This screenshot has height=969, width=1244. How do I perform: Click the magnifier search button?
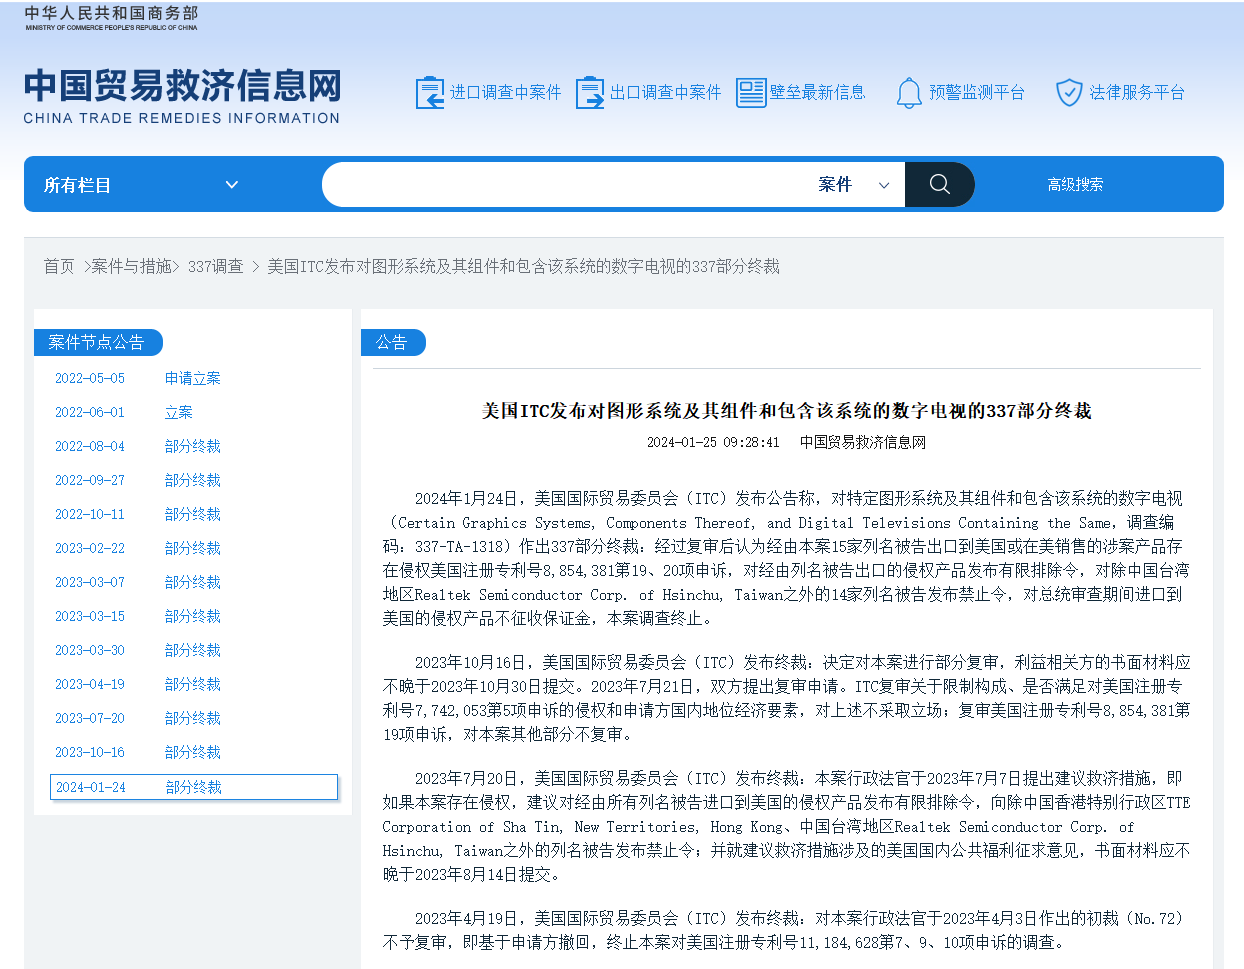[x=939, y=184]
